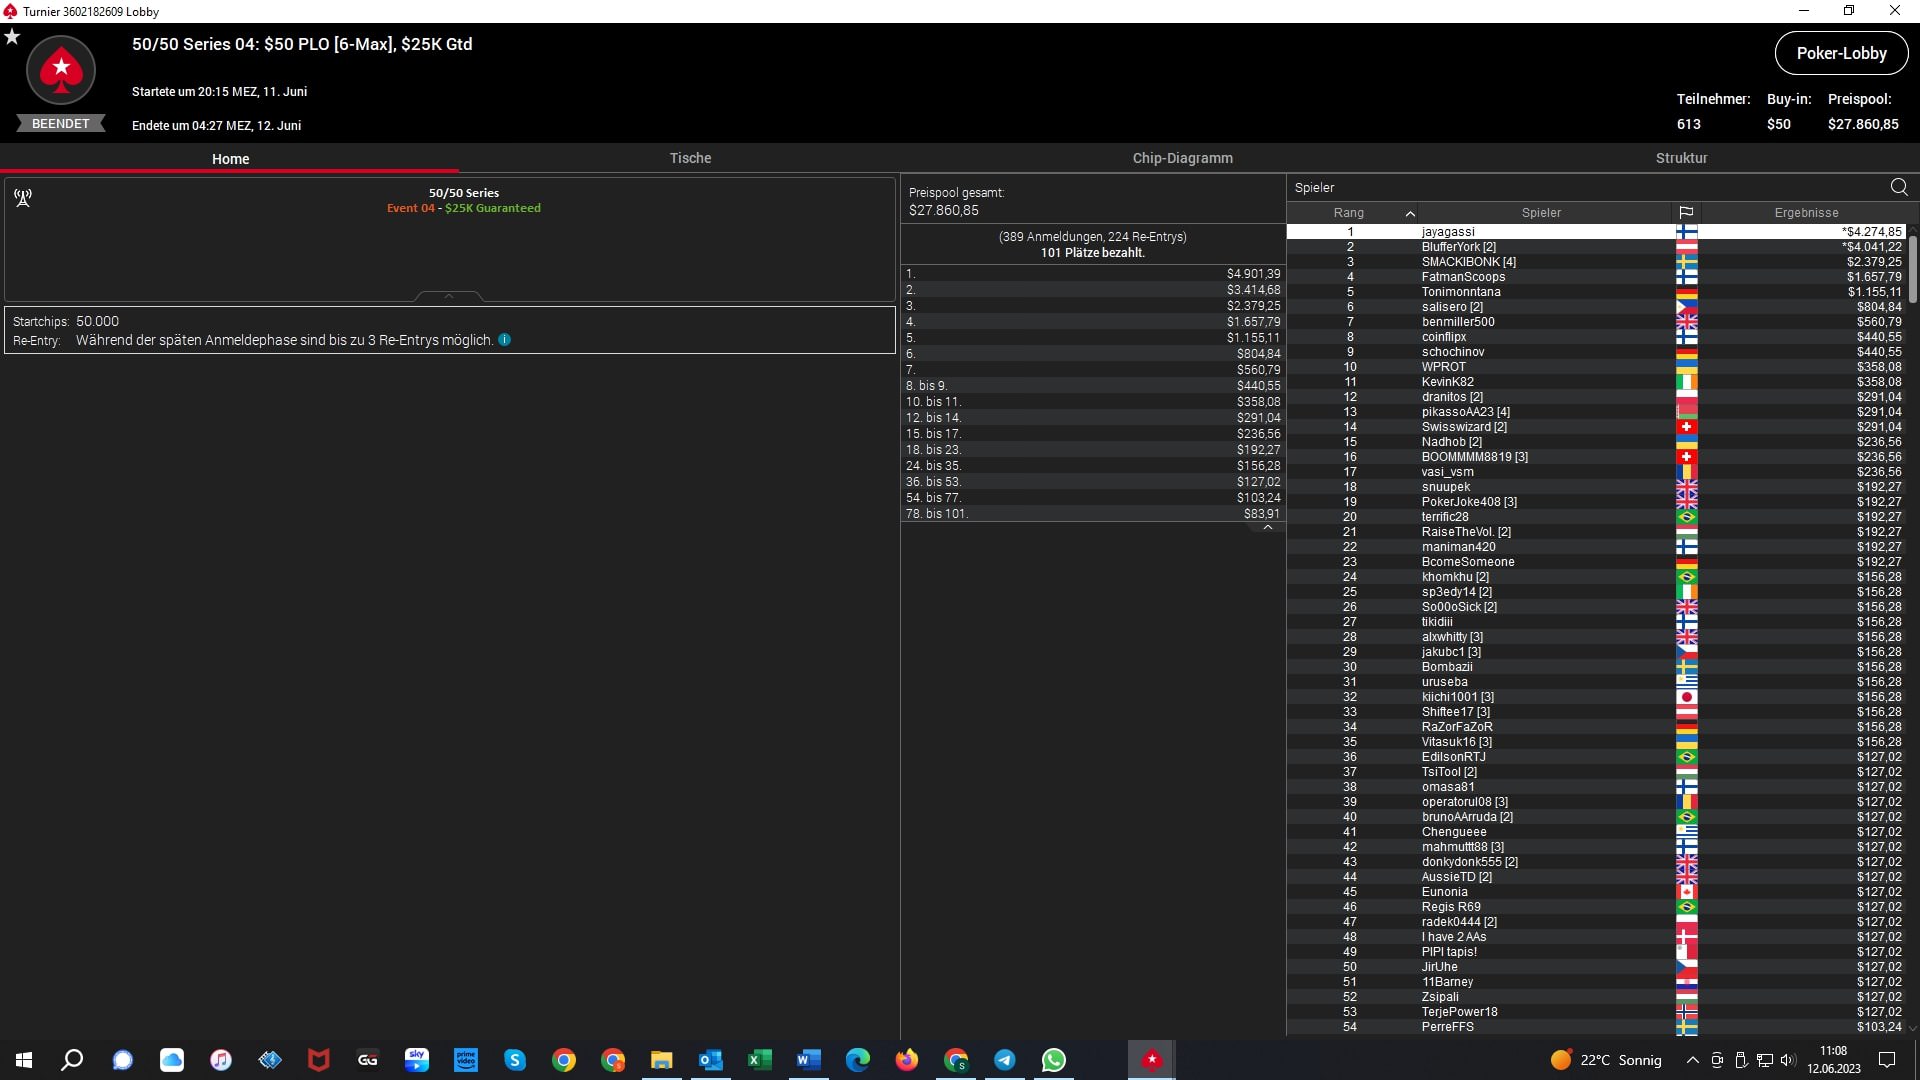The image size is (1920, 1080).
Task: Click the favorite star icon at top left
Action: [12, 37]
